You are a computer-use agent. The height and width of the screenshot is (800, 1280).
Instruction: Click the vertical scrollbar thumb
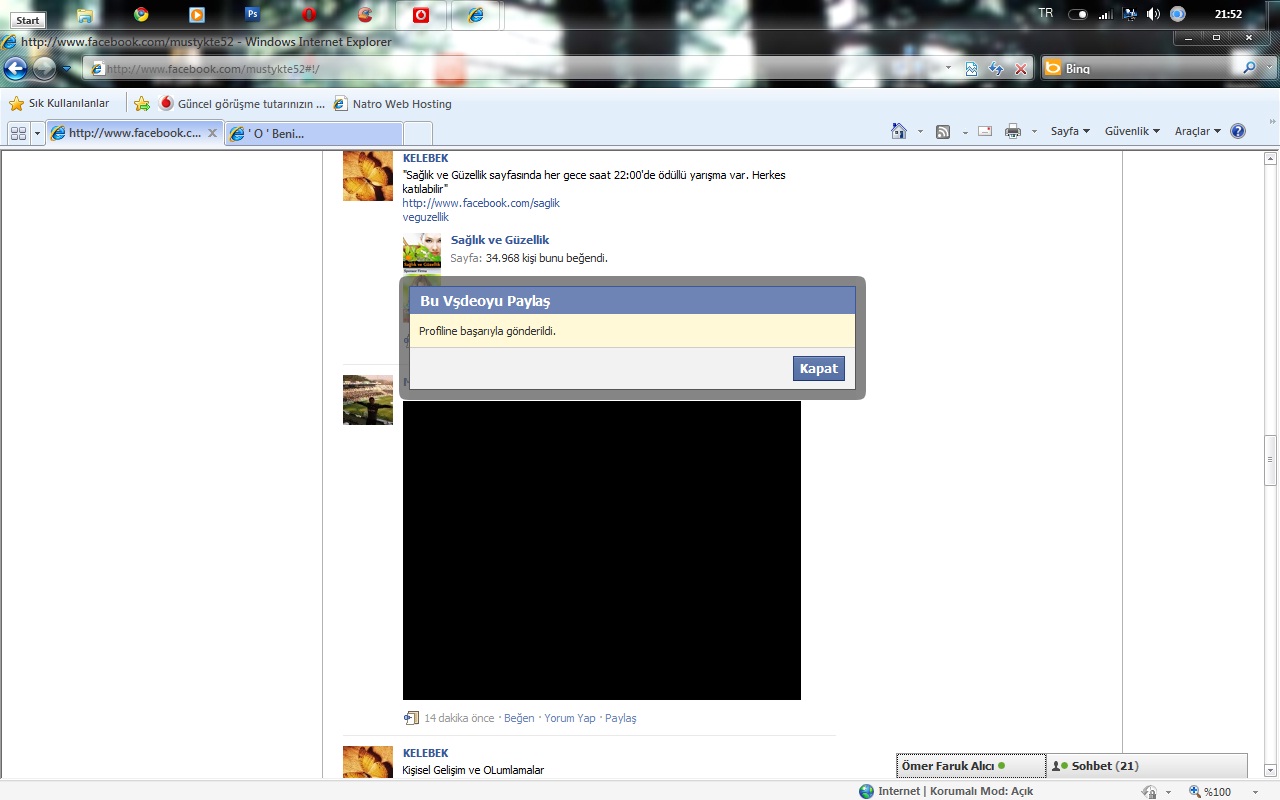tap(1271, 460)
